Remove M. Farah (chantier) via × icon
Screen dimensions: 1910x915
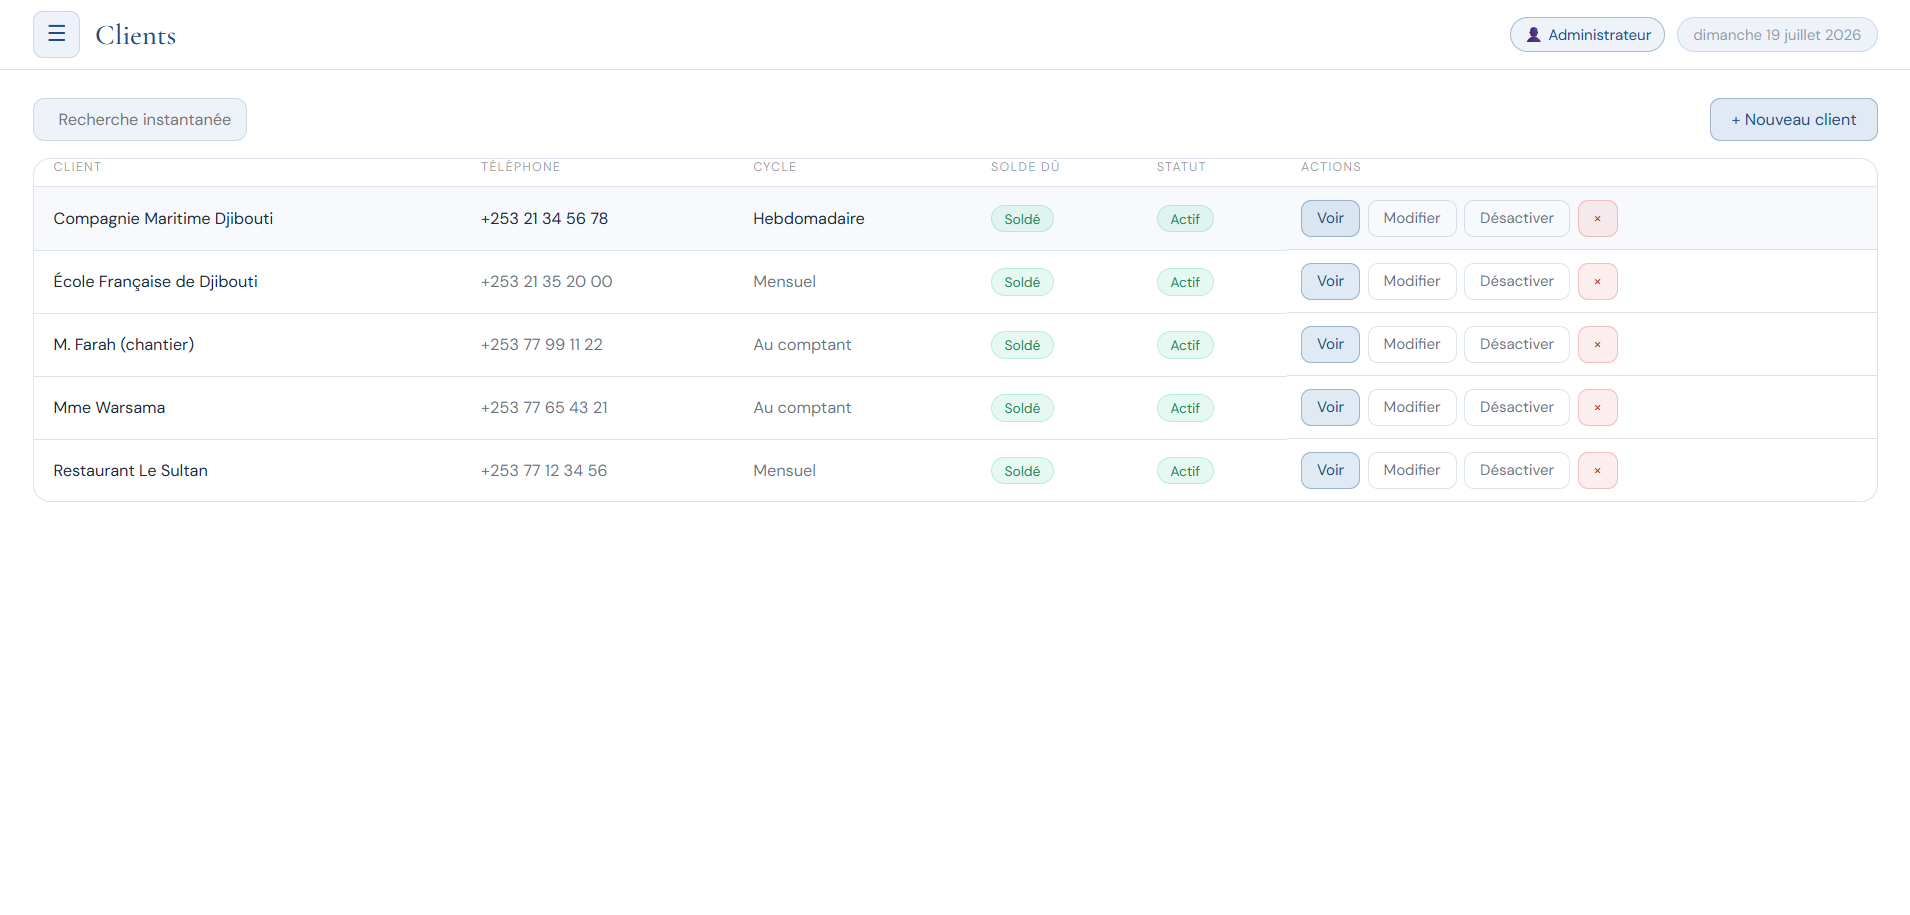[x=1597, y=344]
